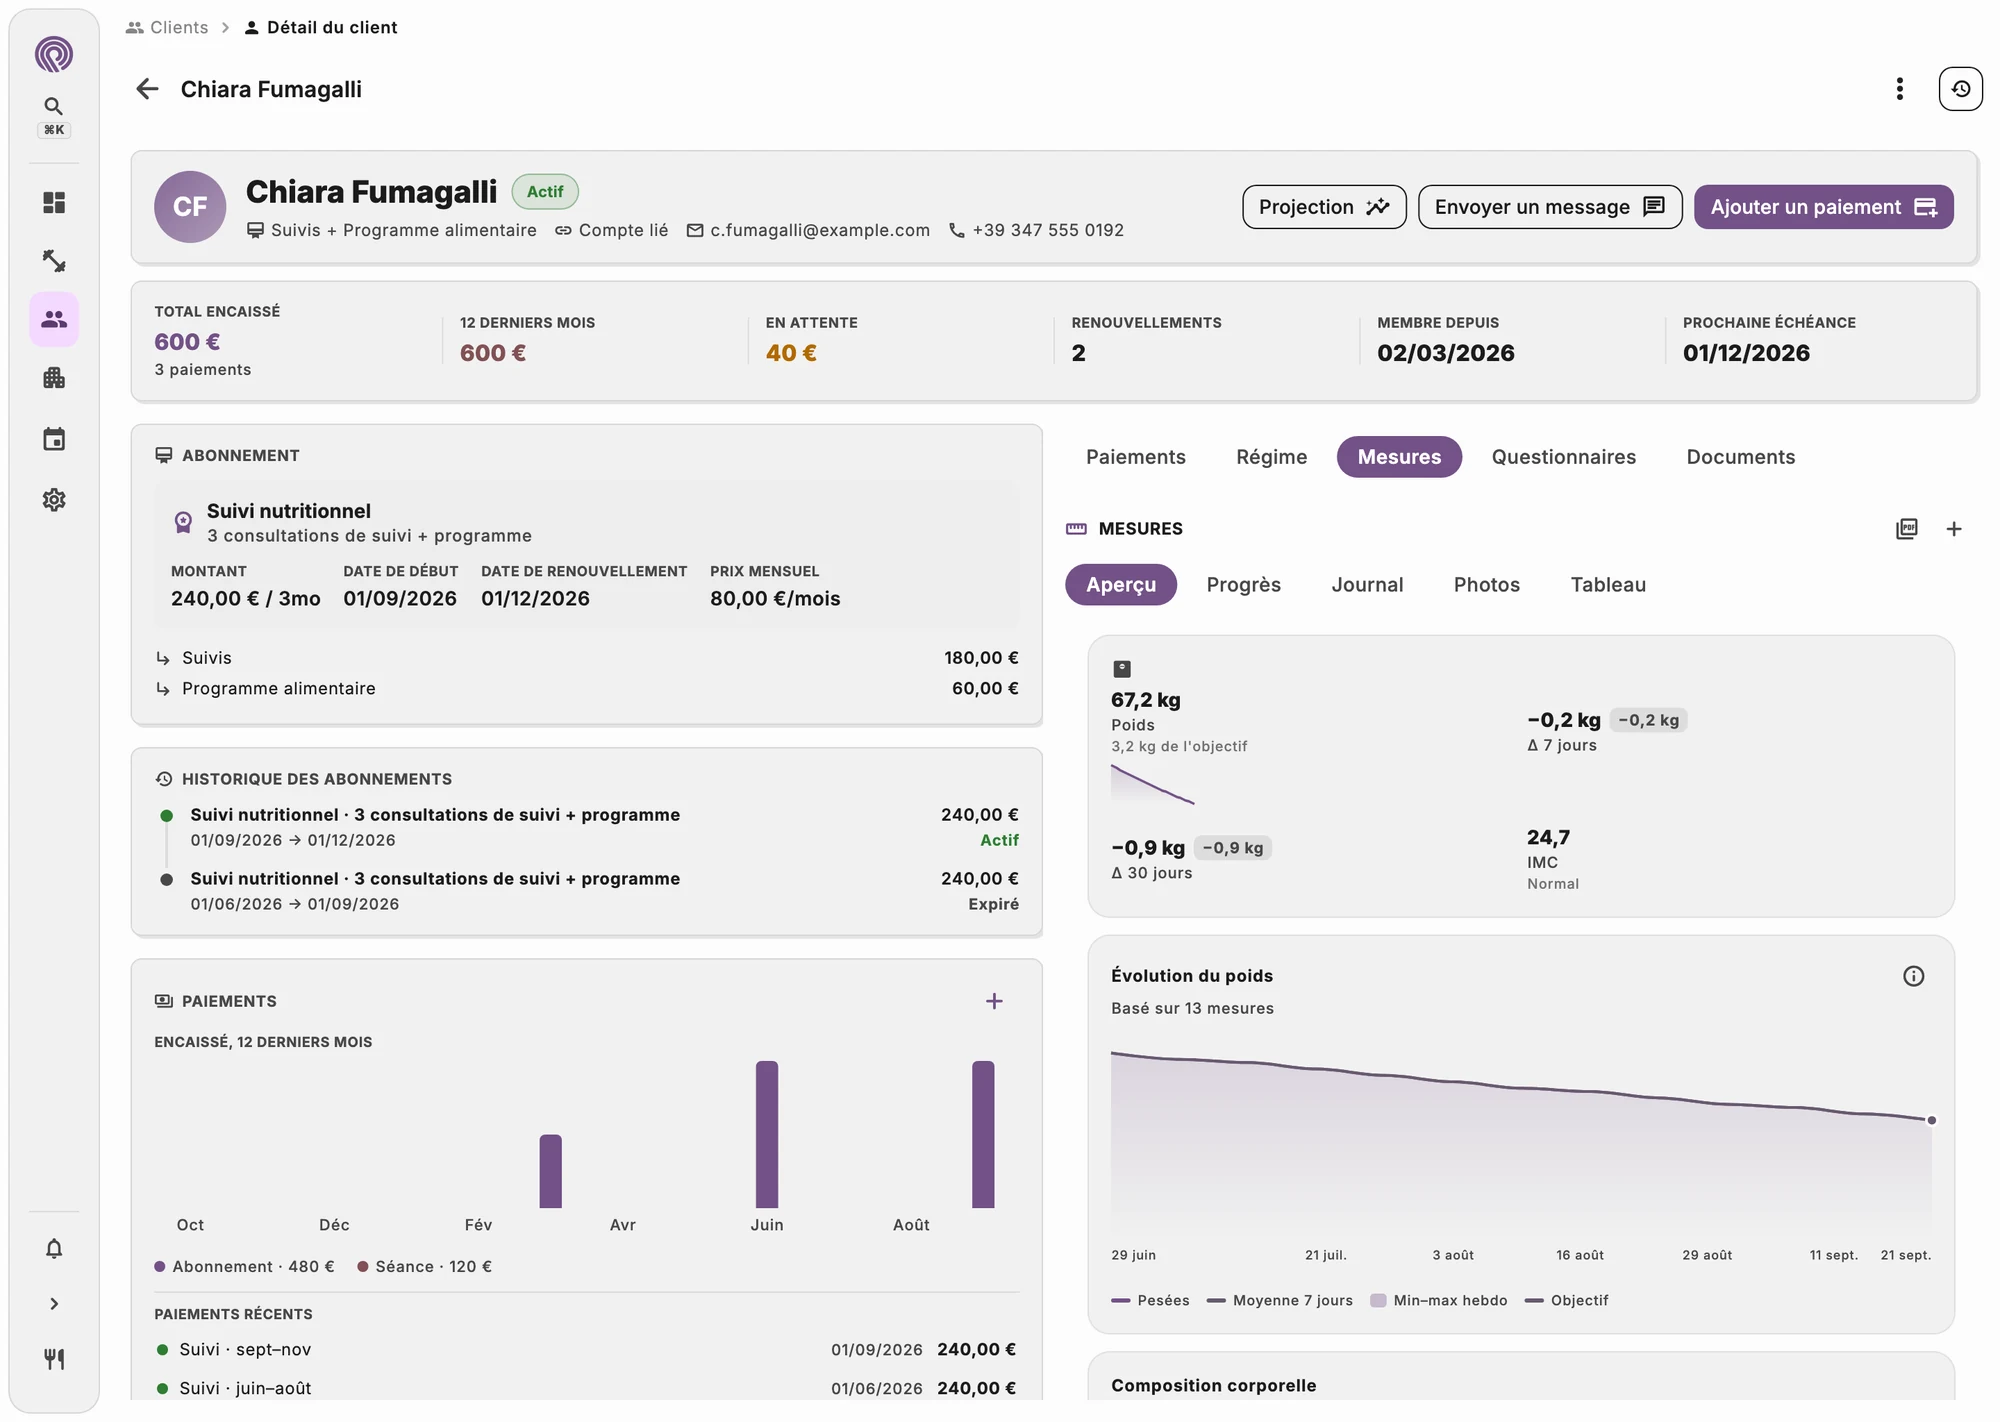Open the dashboard icon in sidebar
Viewport: 2000px width, 1422px height.
tap(54, 203)
